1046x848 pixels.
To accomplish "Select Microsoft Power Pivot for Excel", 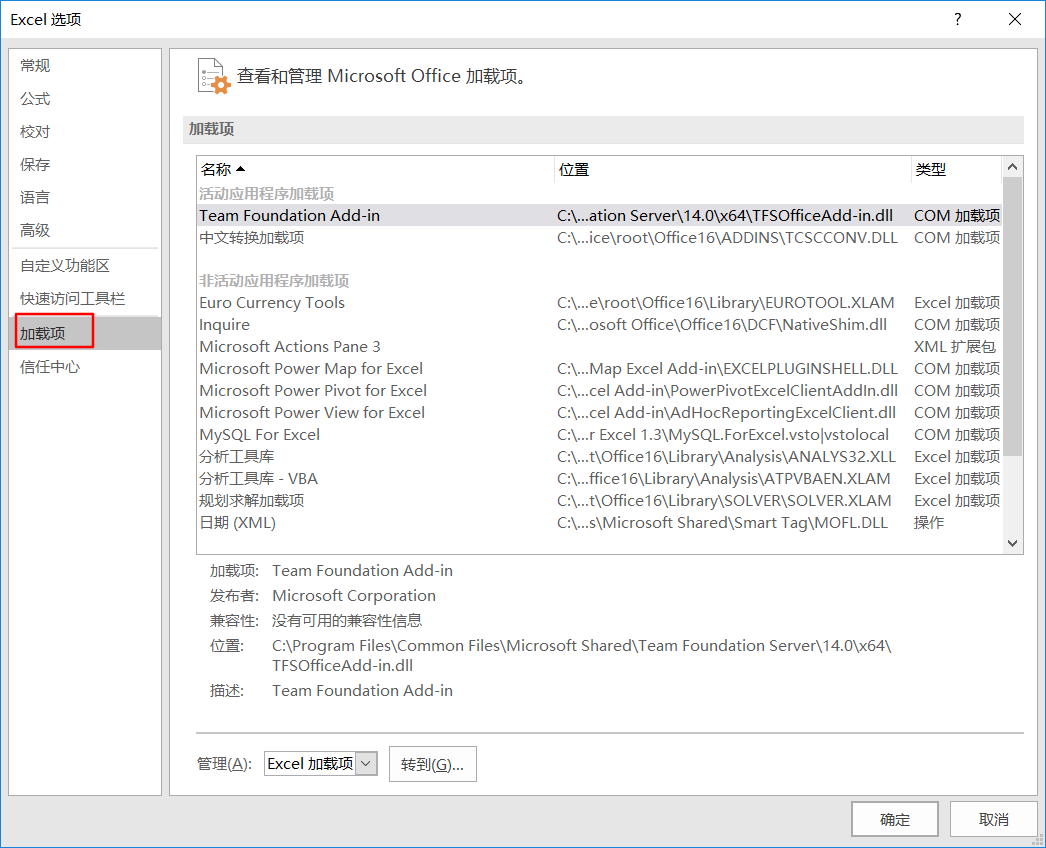I will (600, 390).
